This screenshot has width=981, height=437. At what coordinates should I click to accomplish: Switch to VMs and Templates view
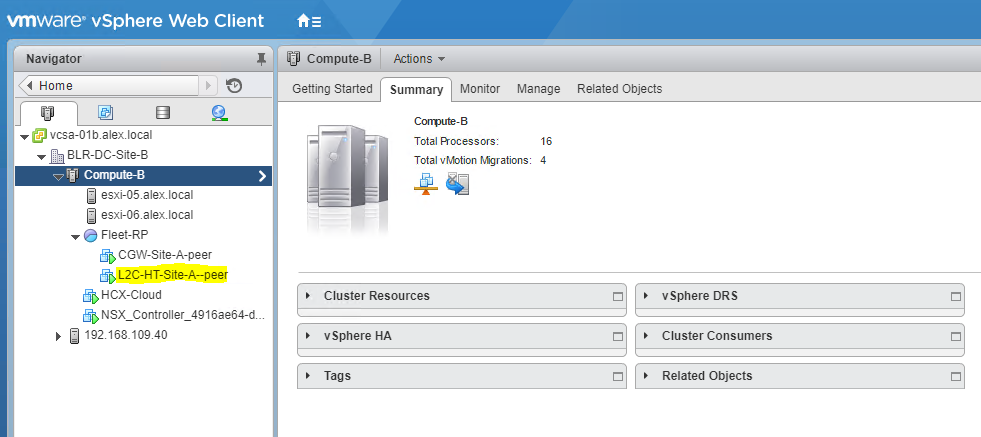click(104, 113)
